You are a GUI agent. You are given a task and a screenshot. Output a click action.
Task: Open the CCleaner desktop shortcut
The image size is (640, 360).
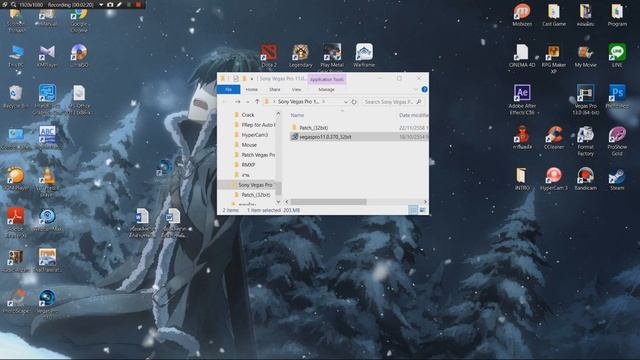554,138
